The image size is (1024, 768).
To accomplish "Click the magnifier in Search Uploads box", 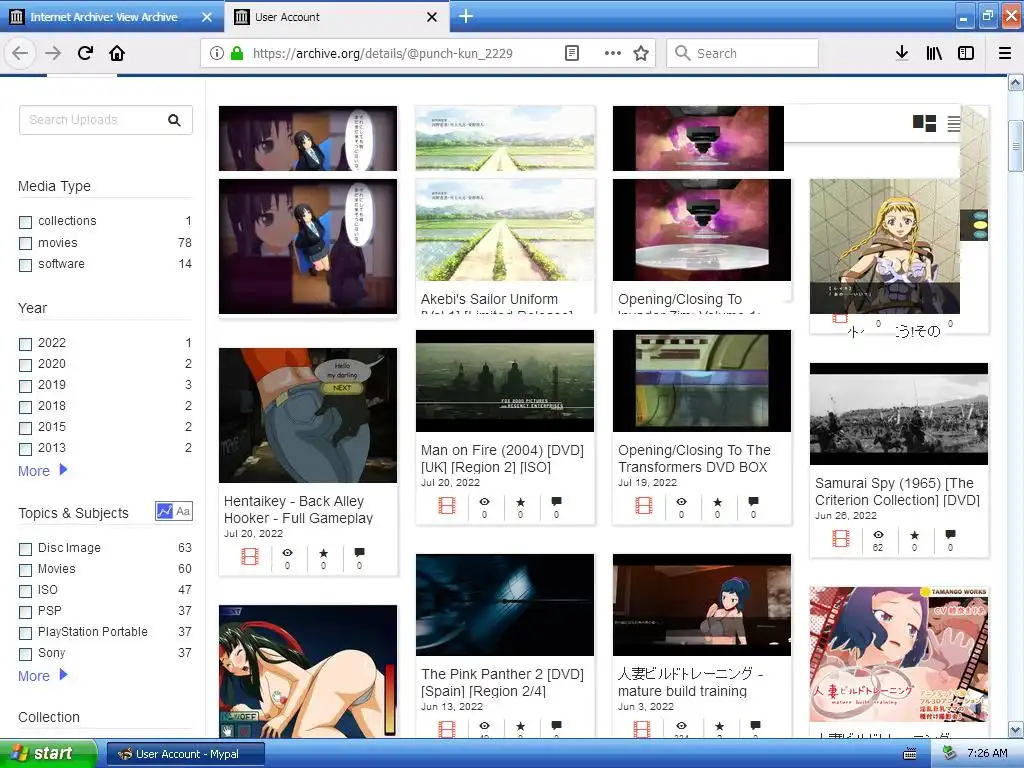I will (x=174, y=120).
